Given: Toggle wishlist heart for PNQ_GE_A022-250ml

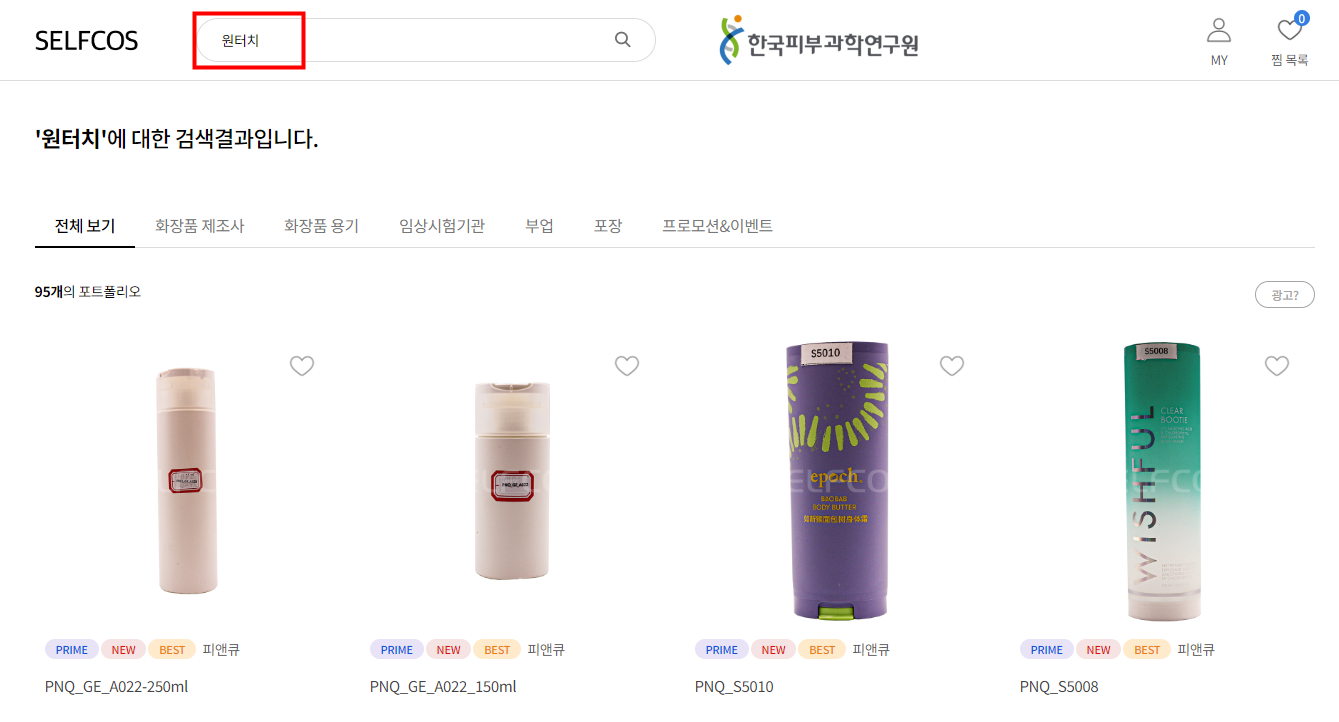Looking at the screenshot, I should click(302, 366).
